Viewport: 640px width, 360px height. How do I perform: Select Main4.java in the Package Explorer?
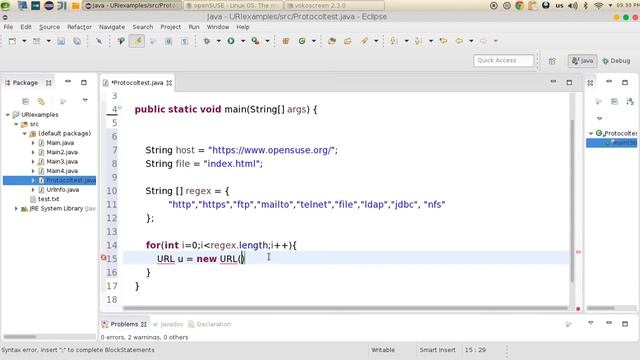pyautogui.click(x=62, y=171)
